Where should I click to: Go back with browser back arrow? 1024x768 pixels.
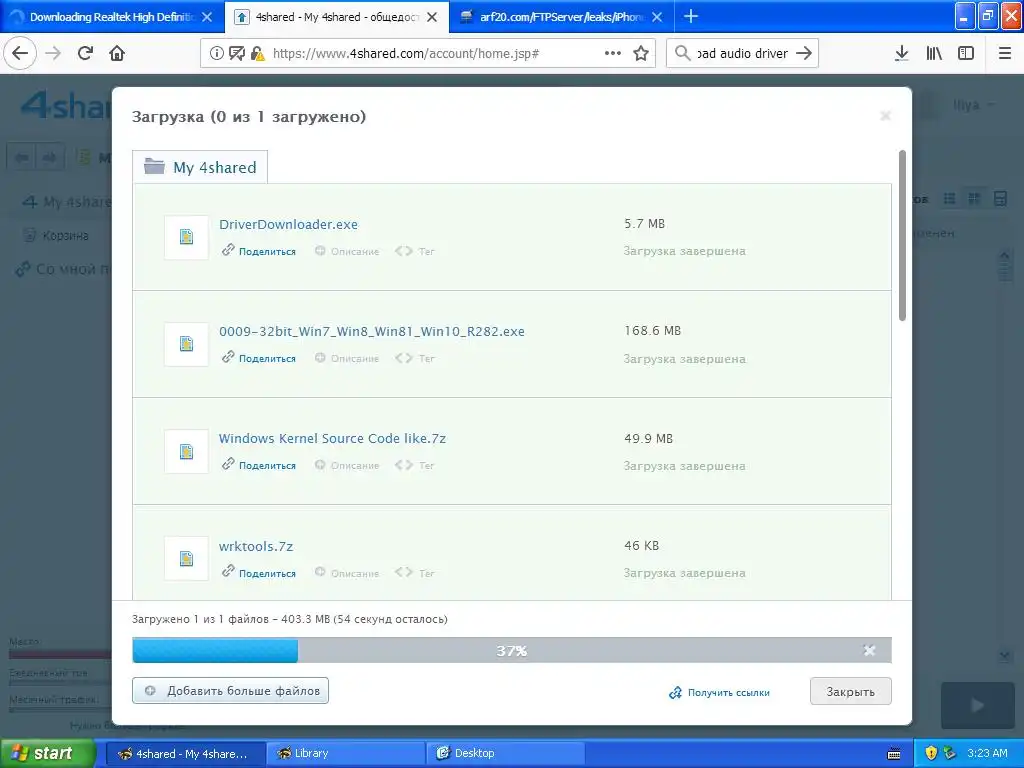20,53
